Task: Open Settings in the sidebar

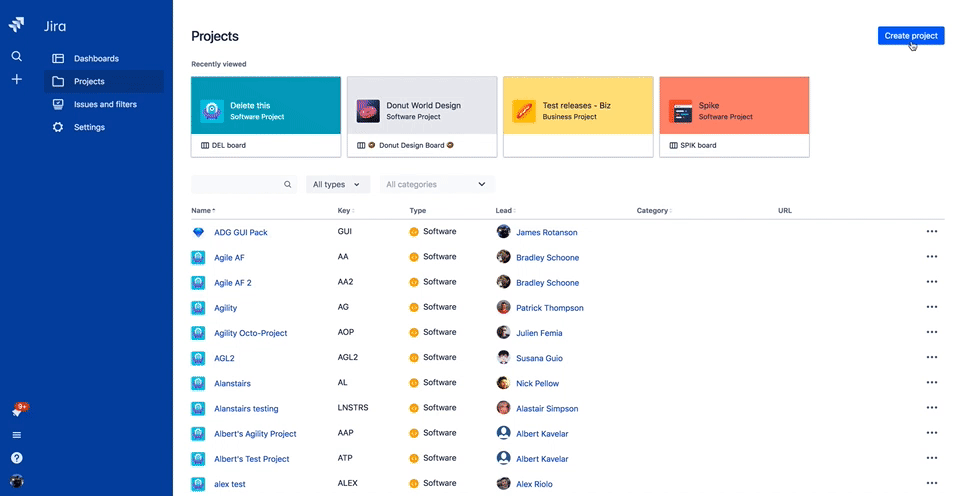Action: pyautogui.click(x=103, y=127)
